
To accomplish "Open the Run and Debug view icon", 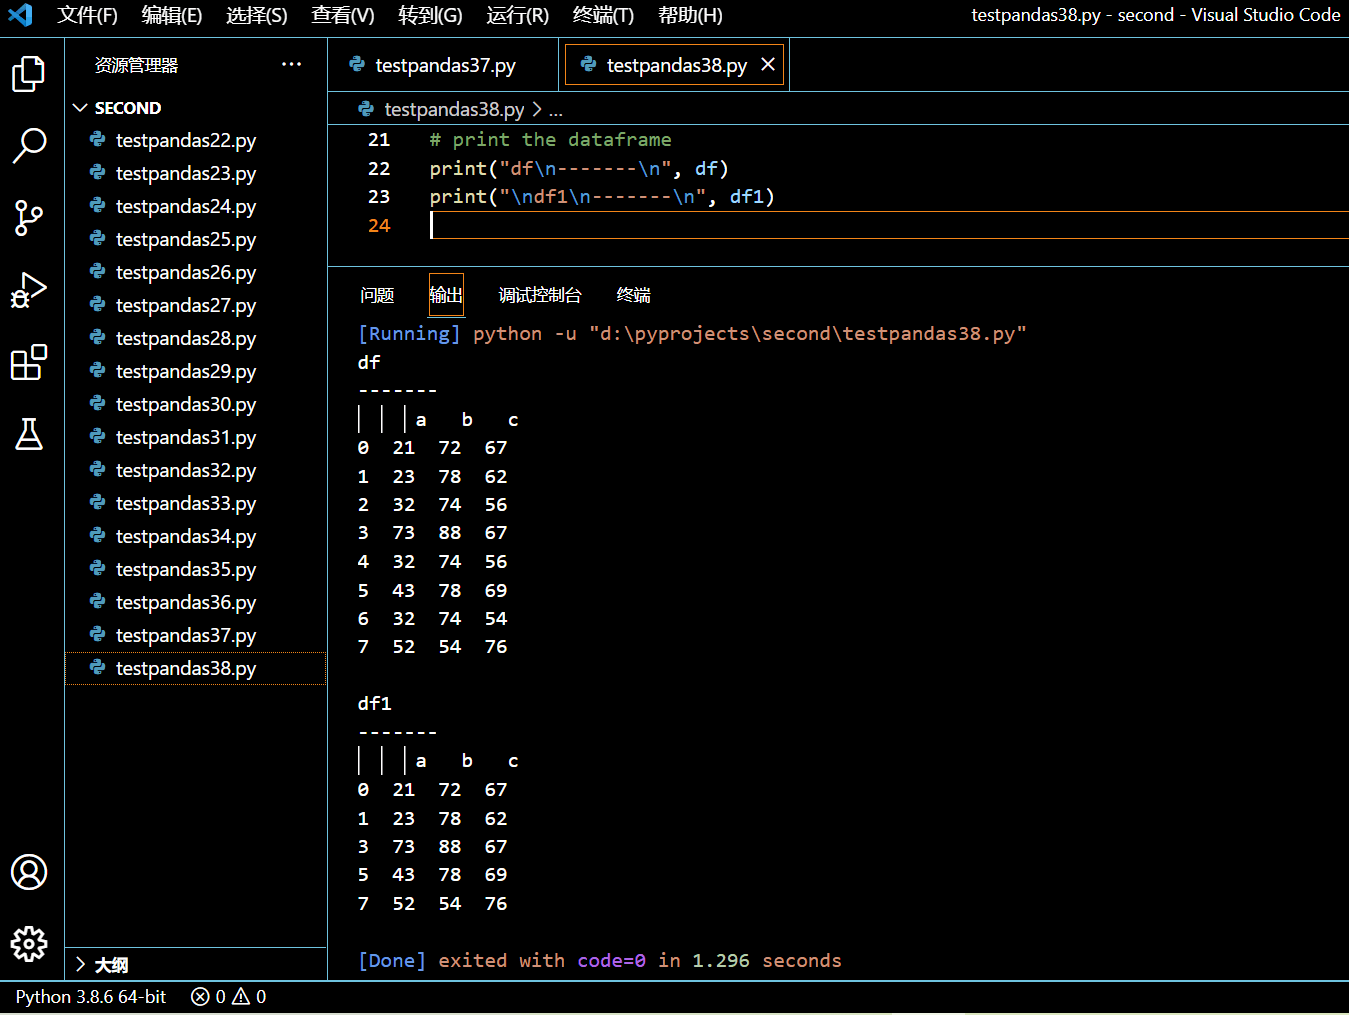I will (29, 290).
